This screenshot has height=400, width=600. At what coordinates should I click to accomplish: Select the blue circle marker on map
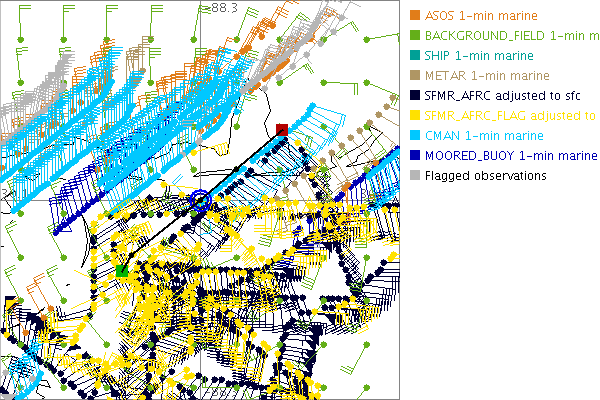tap(200, 200)
